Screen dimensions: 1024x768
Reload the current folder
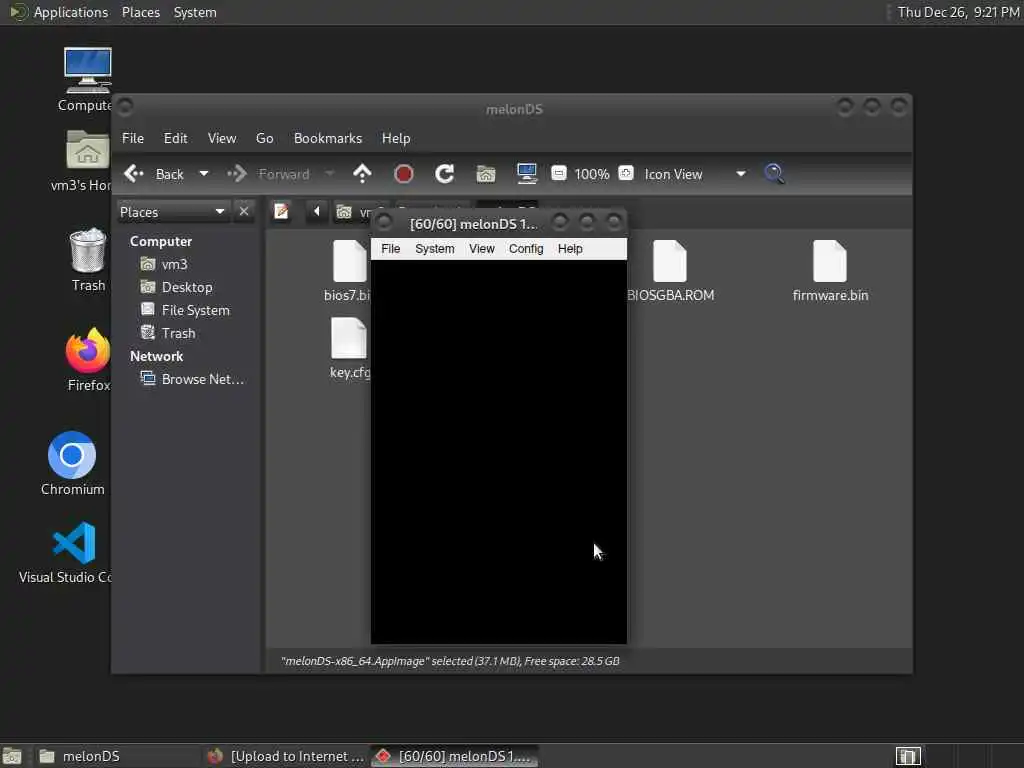tap(445, 174)
